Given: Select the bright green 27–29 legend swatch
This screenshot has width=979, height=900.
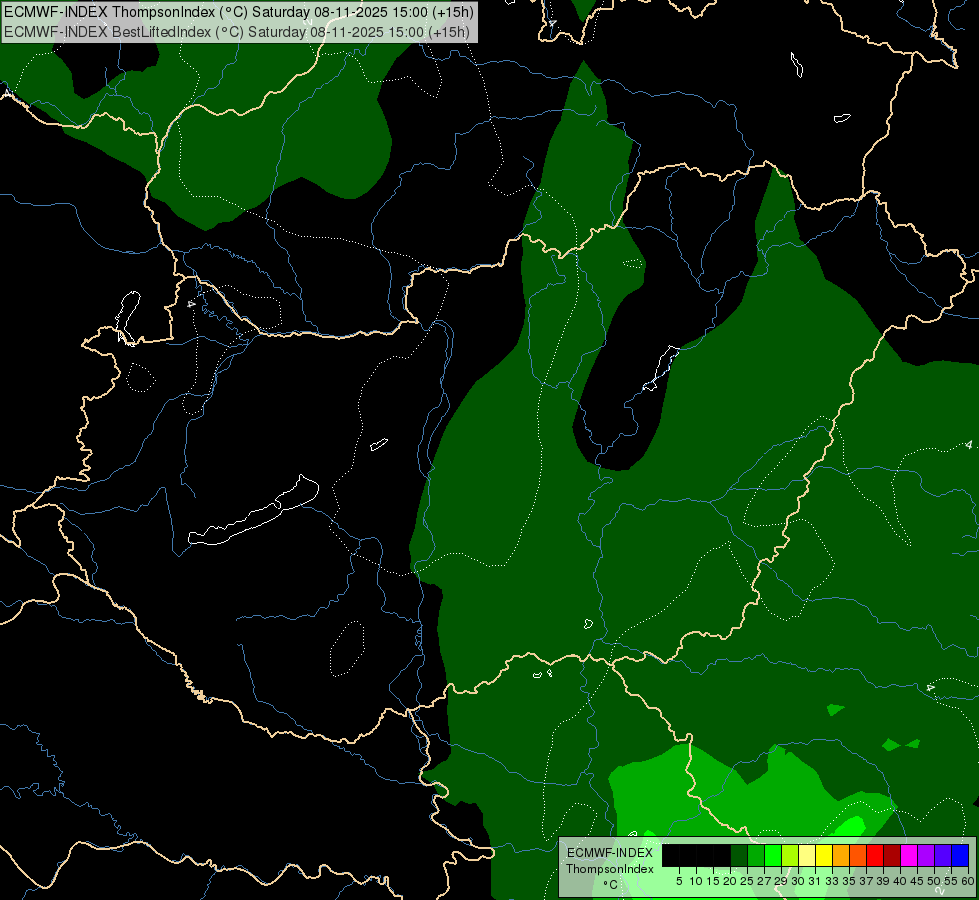Looking at the screenshot, I should [x=773, y=856].
